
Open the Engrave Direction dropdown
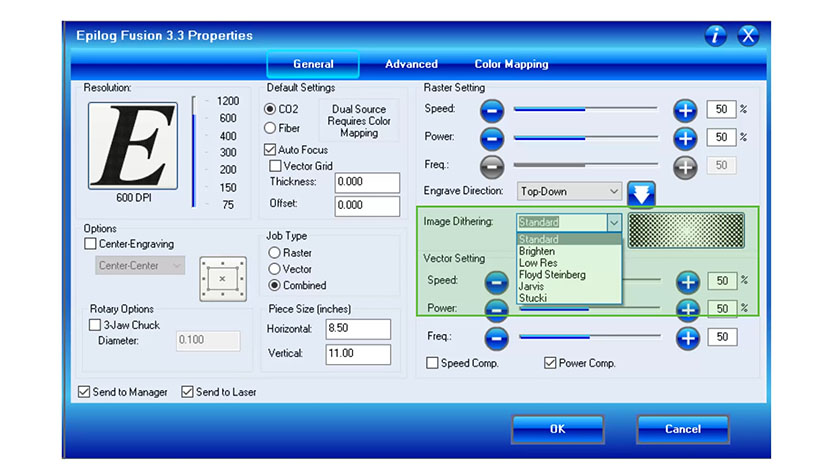(570, 190)
